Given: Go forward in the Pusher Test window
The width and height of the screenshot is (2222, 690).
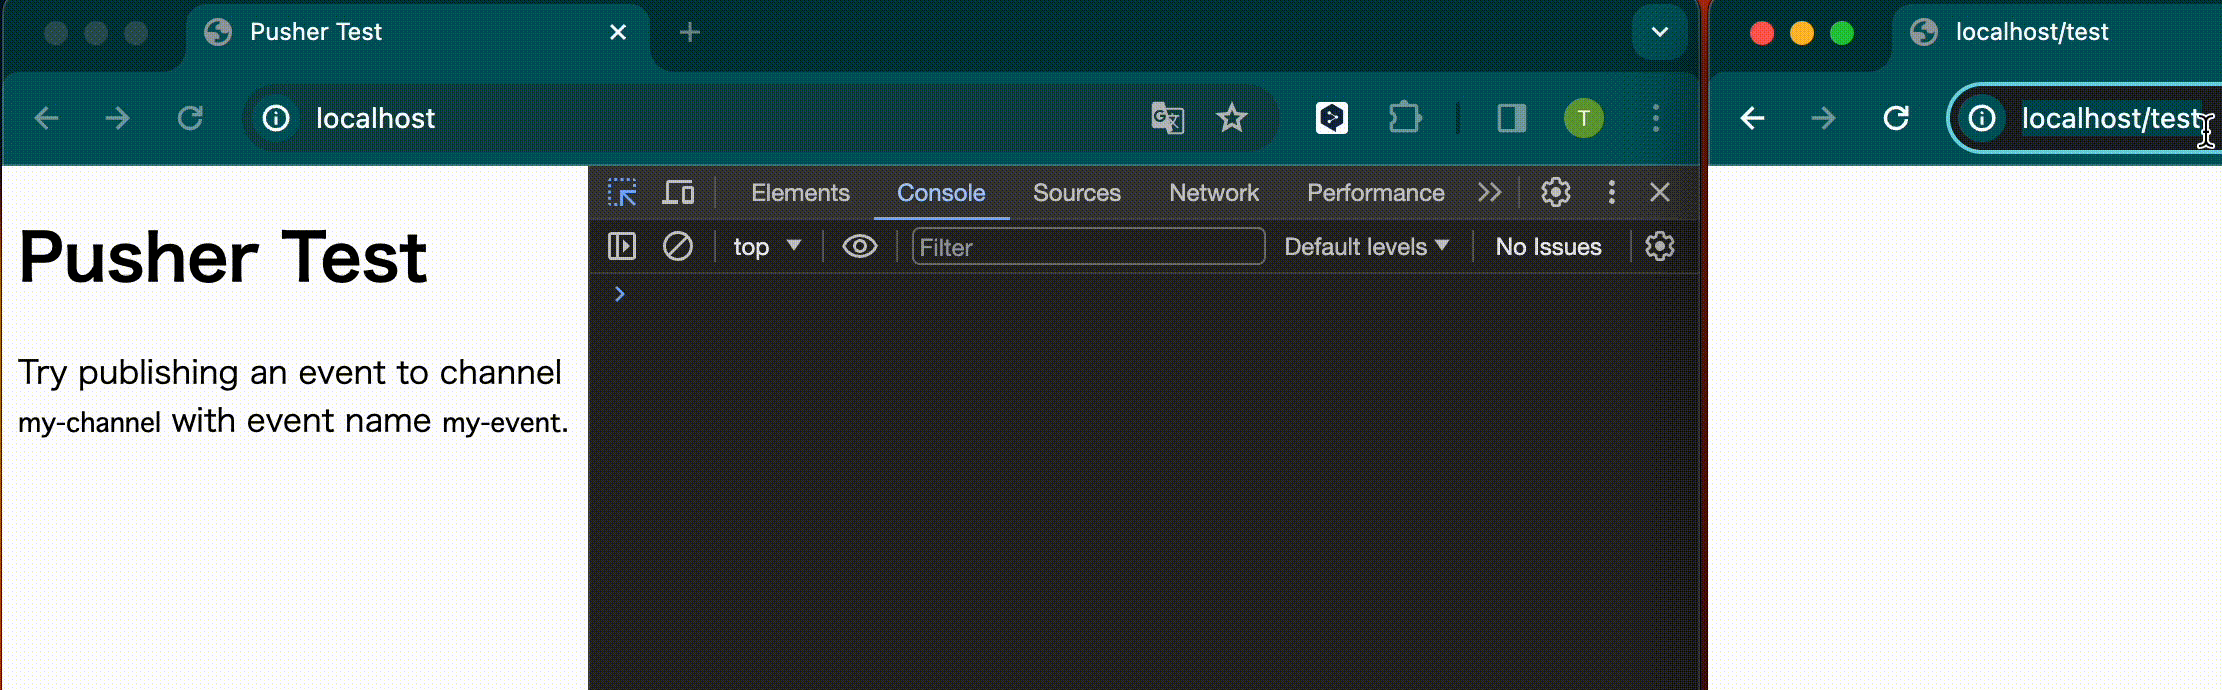Looking at the screenshot, I should (118, 118).
